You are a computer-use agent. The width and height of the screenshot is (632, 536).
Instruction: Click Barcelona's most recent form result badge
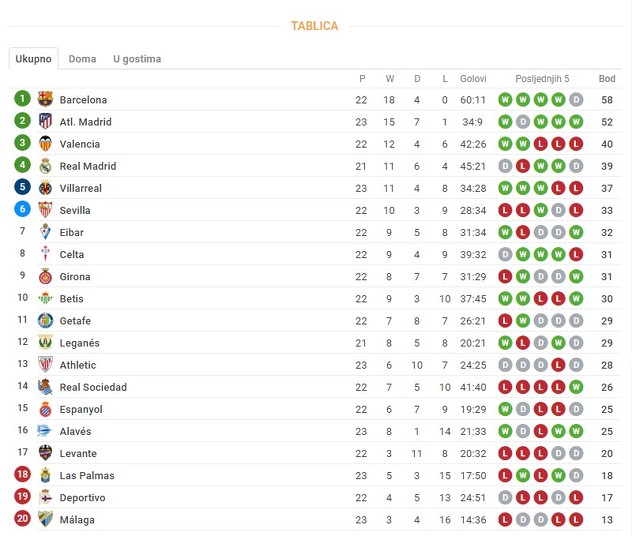coord(576,100)
